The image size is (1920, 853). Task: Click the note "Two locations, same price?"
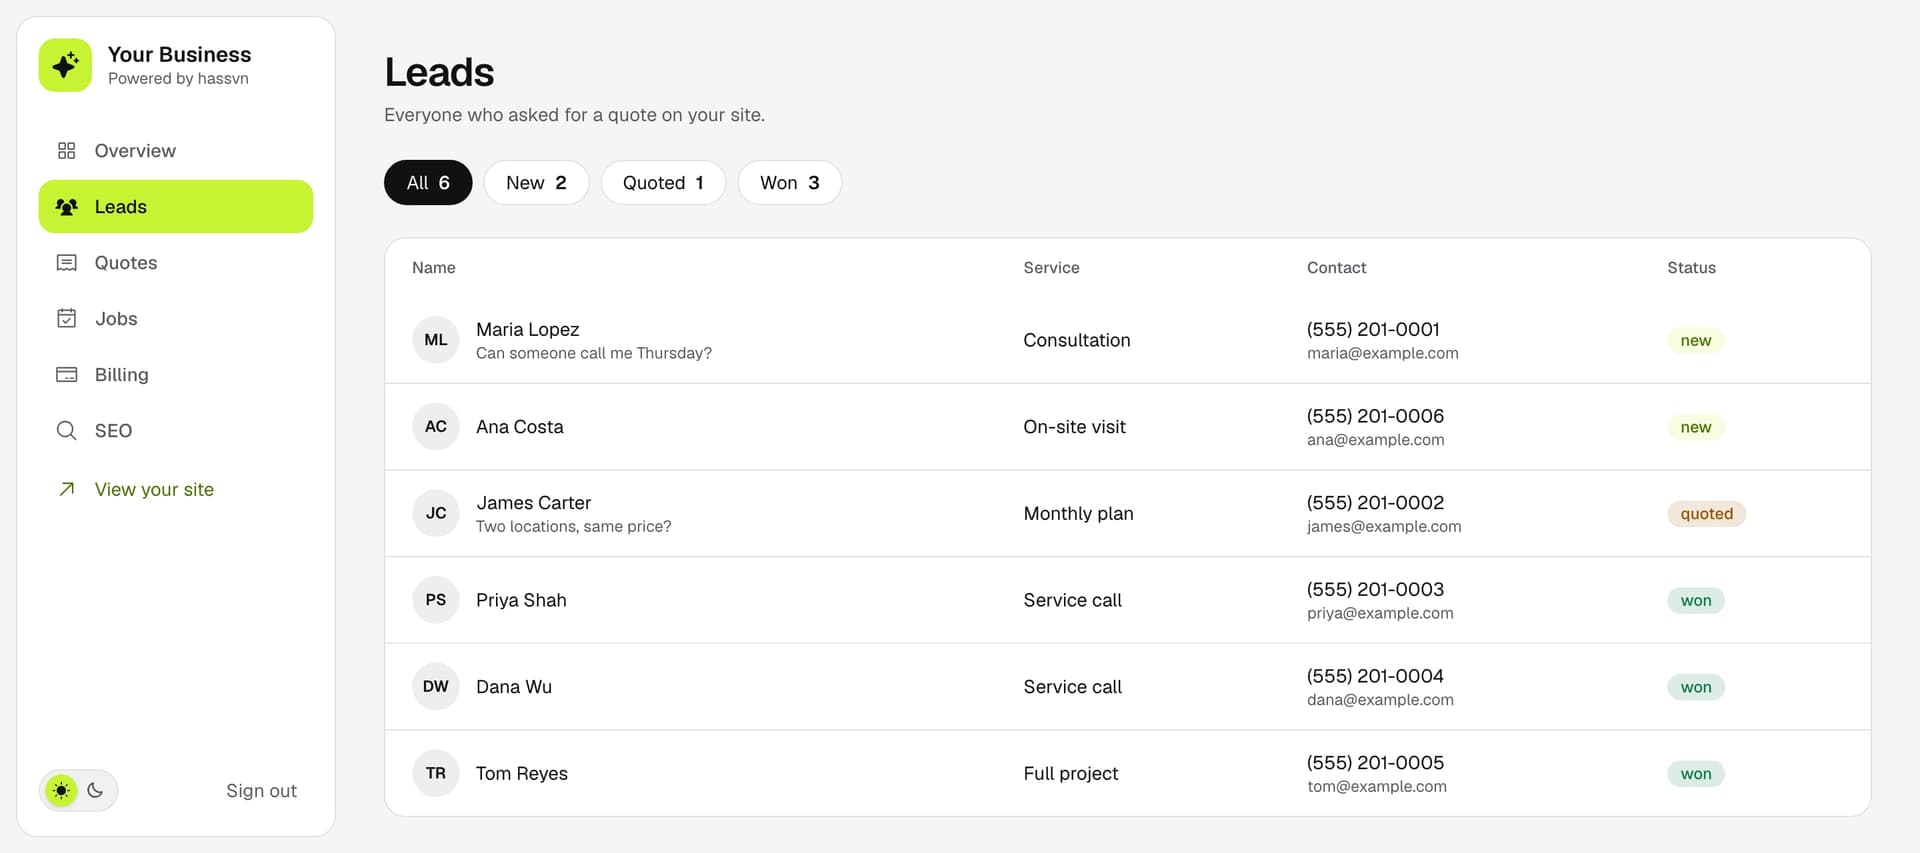574,527
